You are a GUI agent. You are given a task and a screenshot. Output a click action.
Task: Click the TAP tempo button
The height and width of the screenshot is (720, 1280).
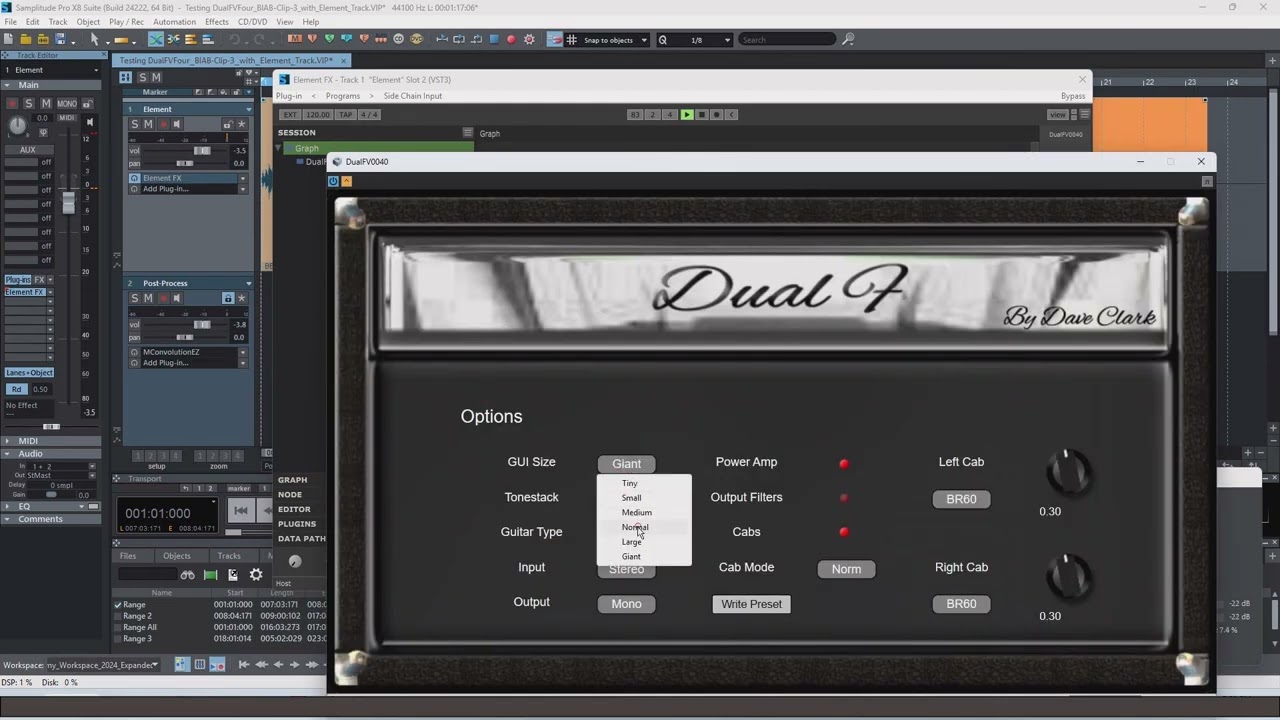346,115
